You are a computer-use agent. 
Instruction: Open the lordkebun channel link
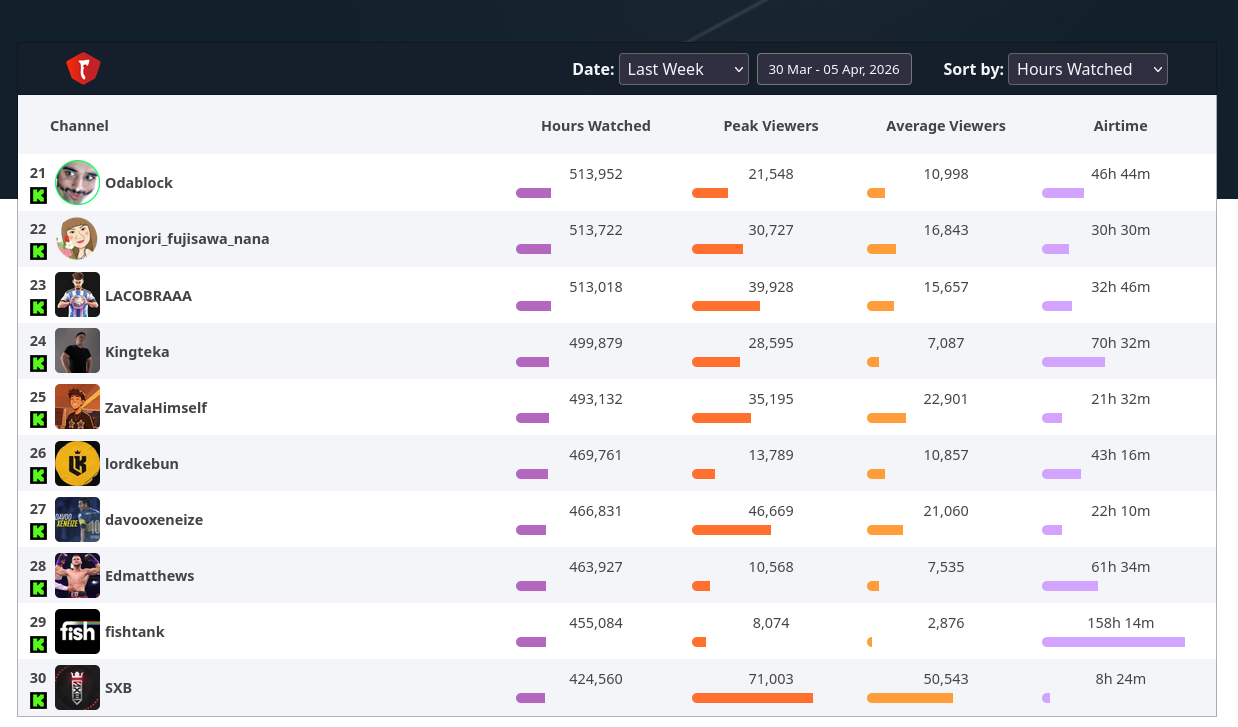142,463
